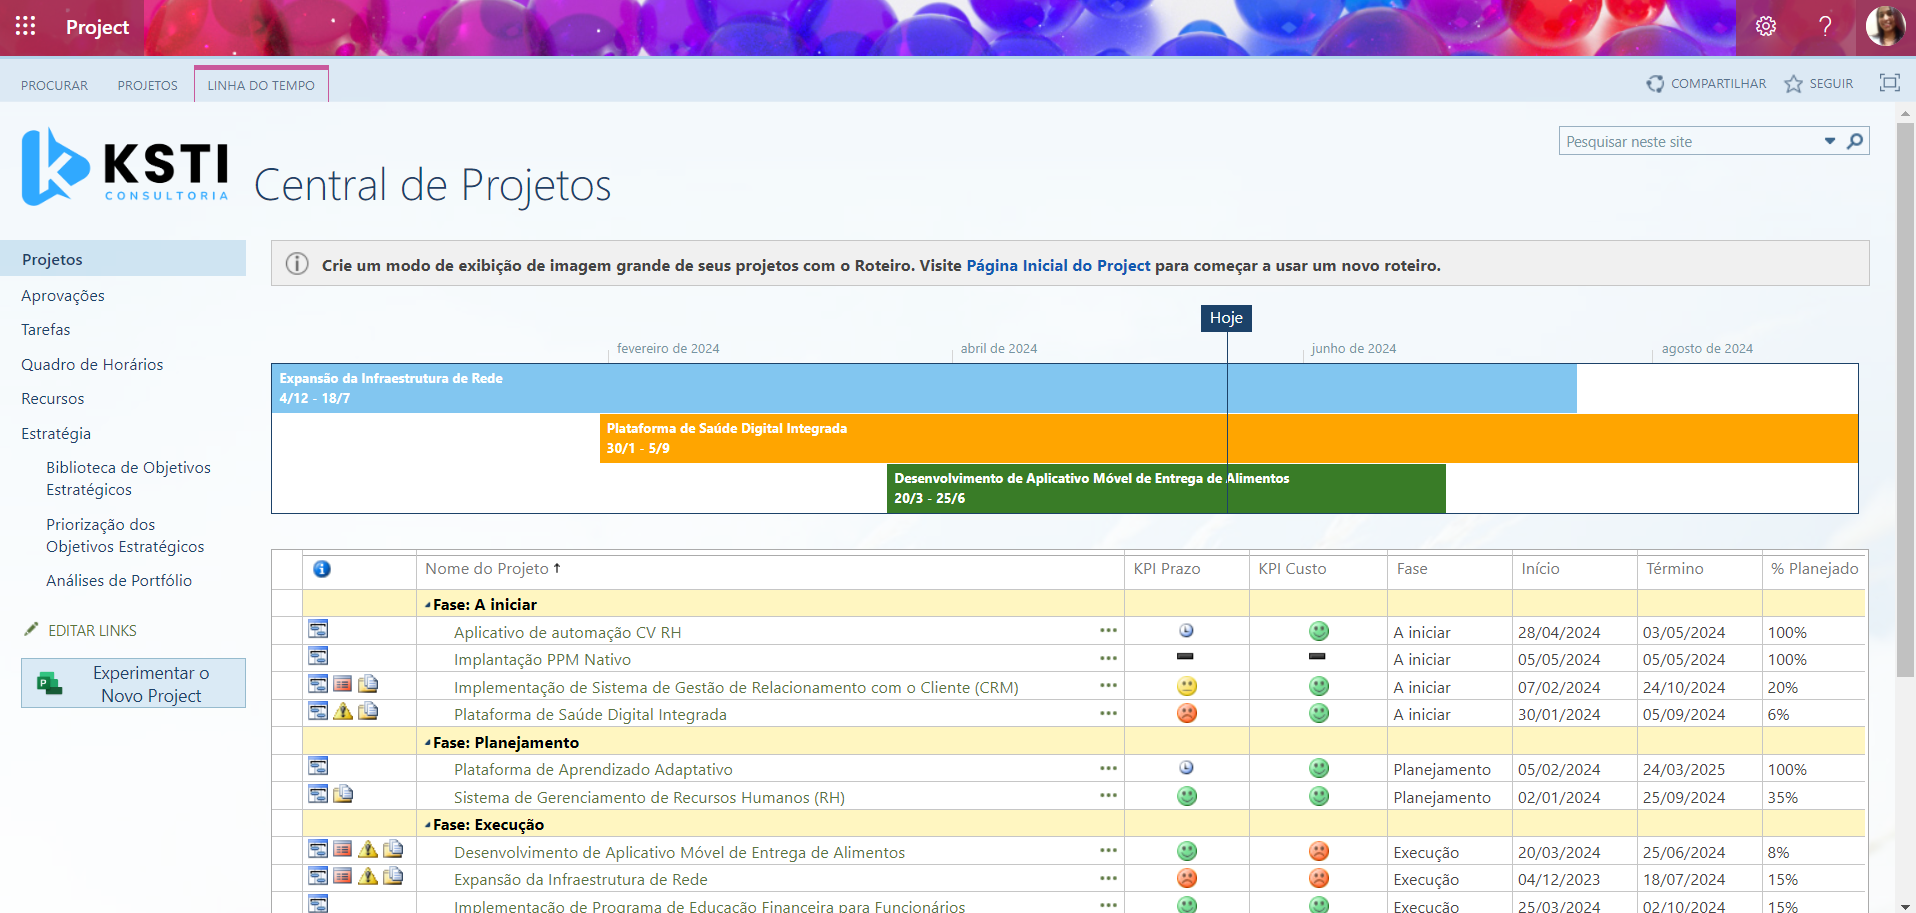This screenshot has width=1916, height=913.
Task: Switch to the Procurar ribbon tab
Action: pos(55,85)
